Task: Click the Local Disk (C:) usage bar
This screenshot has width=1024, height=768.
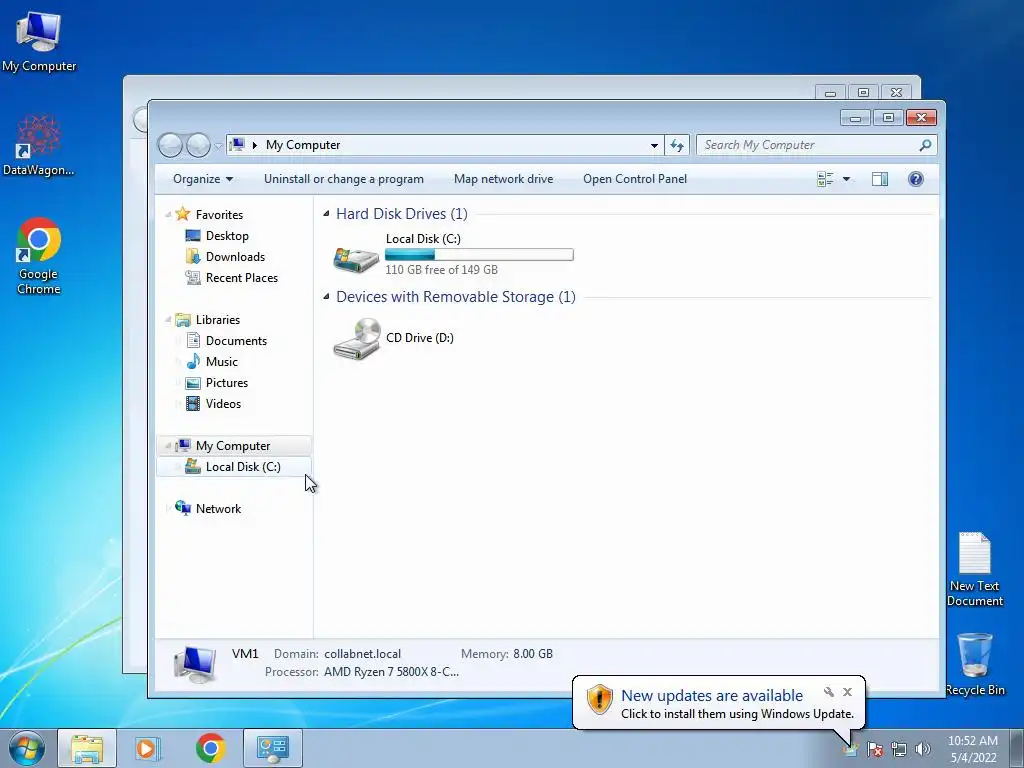Action: click(x=479, y=255)
